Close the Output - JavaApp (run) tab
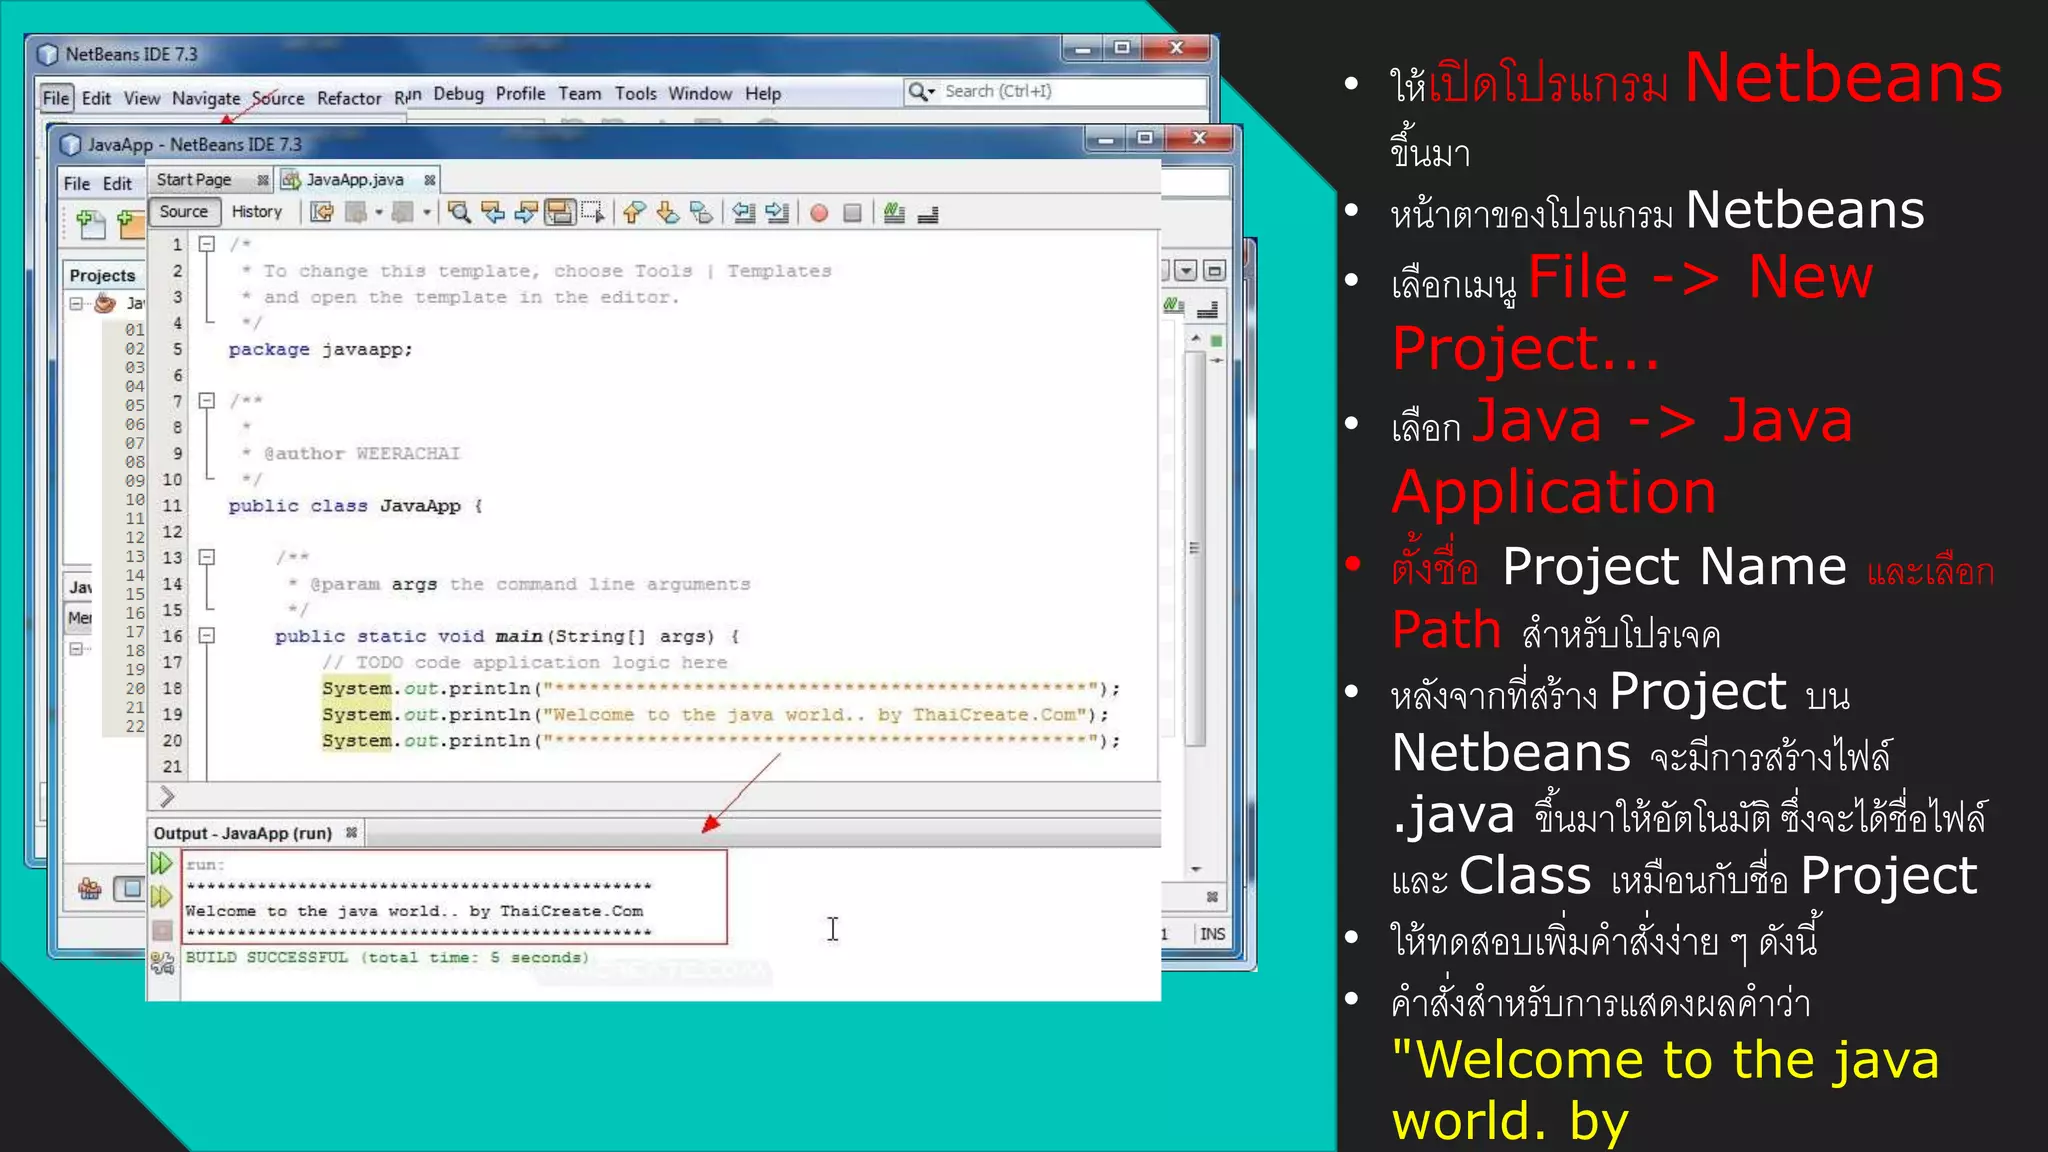The height and width of the screenshot is (1152, 2048). point(352,832)
